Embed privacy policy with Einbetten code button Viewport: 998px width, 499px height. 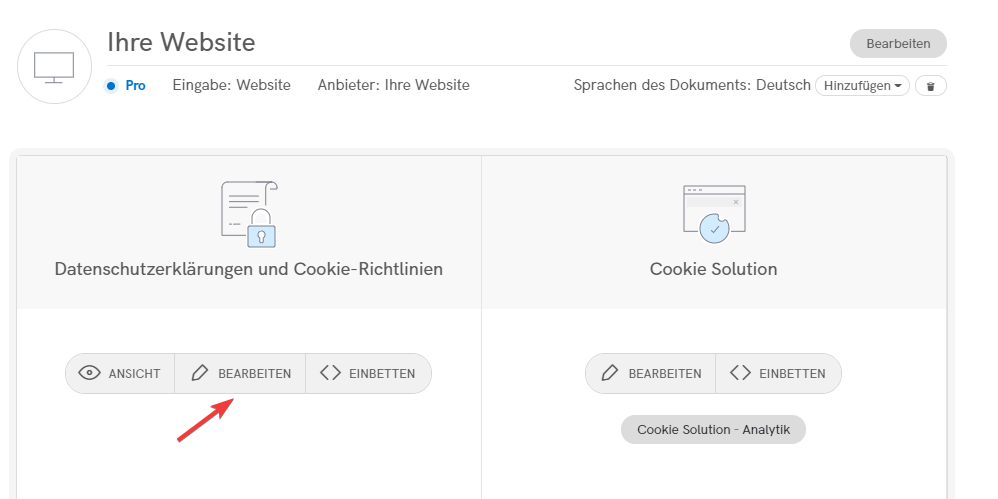(368, 373)
